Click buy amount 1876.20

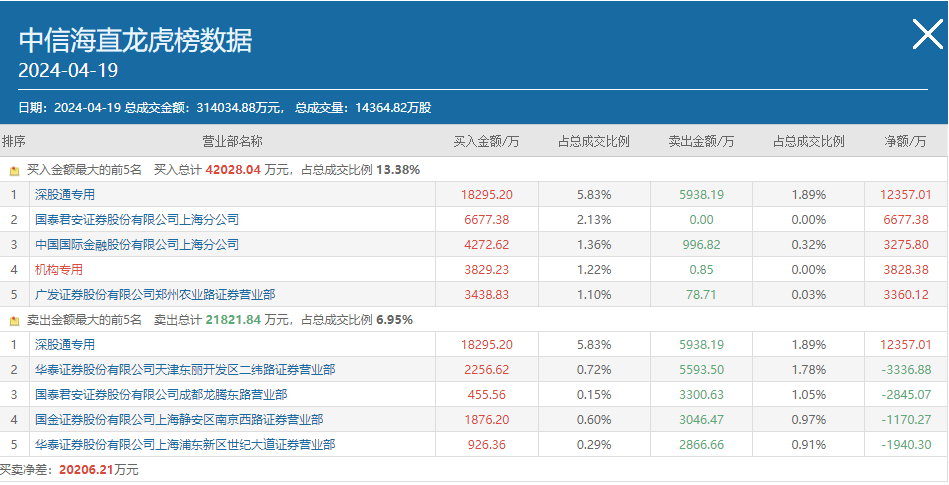point(487,420)
